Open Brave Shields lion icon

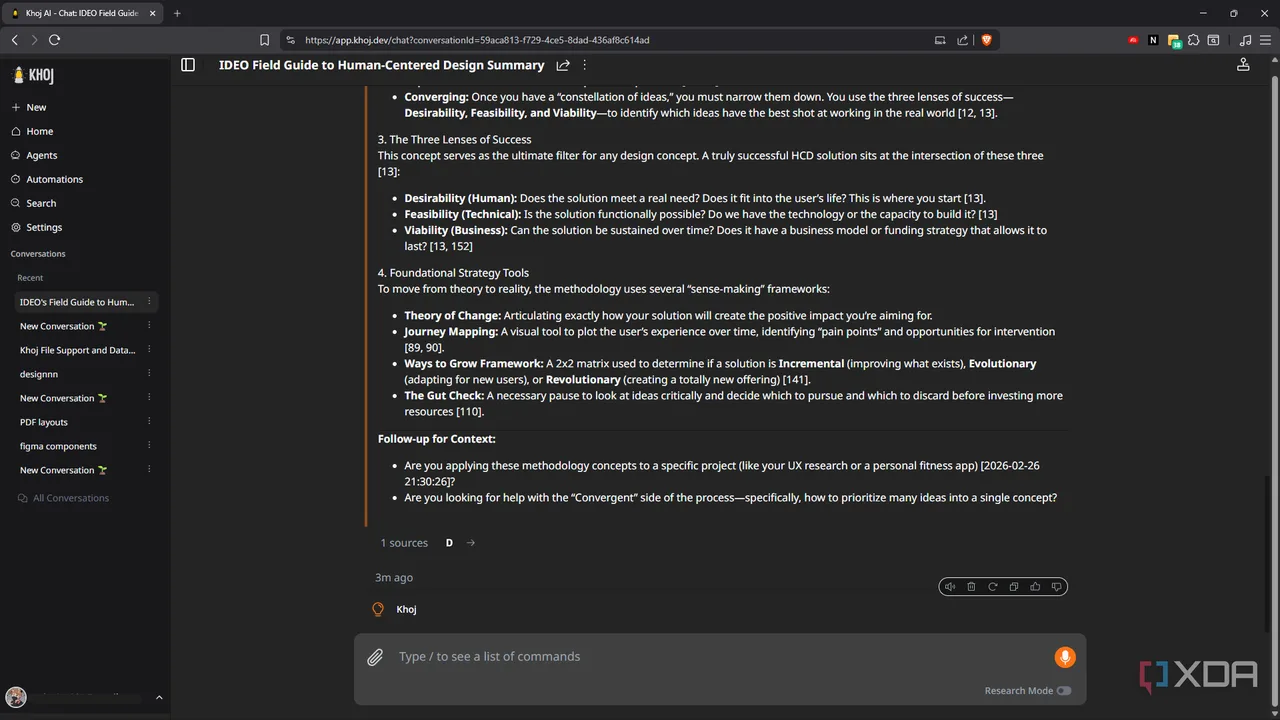click(x=987, y=40)
